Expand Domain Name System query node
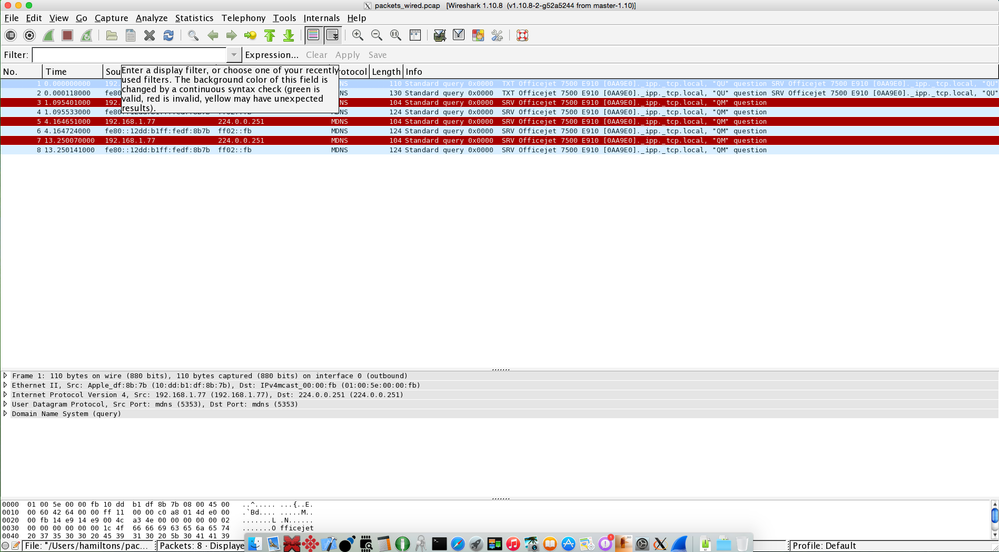999x552 pixels. pos(5,414)
